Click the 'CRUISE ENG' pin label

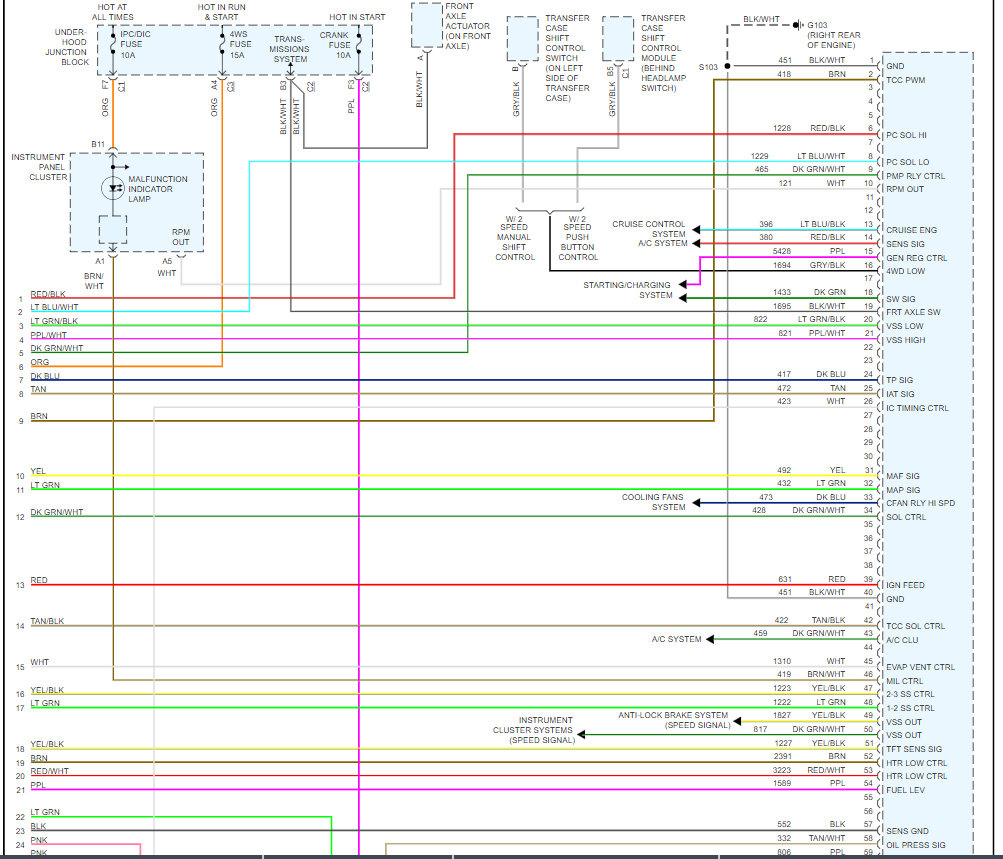click(911, 230)
